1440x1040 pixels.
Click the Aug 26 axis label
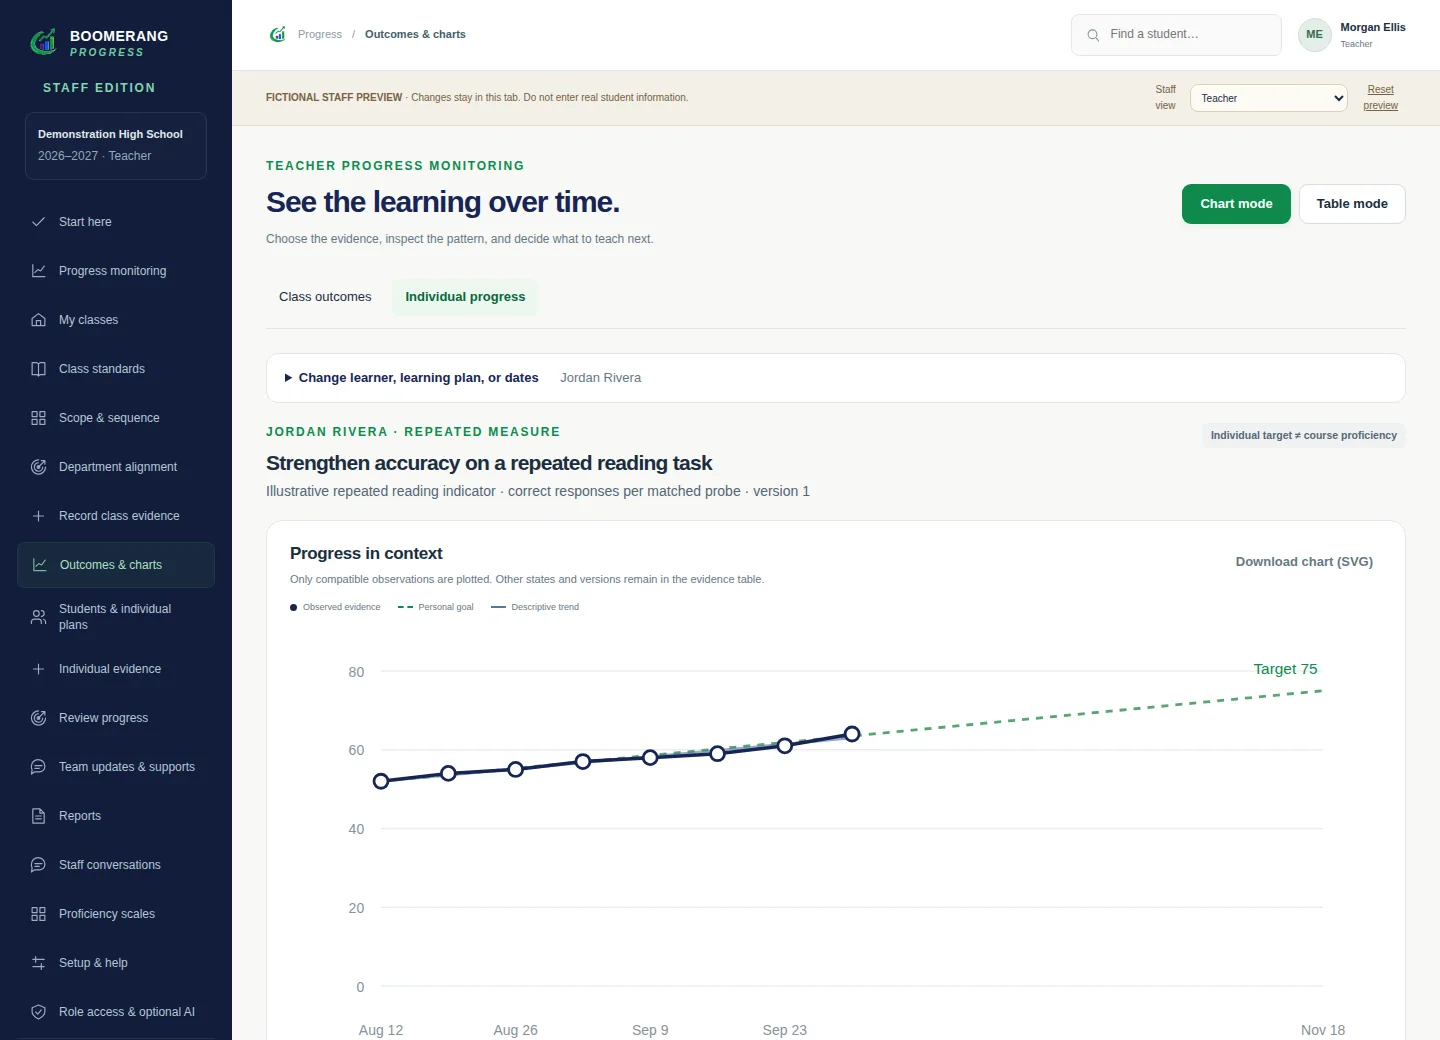[515, 1030]
